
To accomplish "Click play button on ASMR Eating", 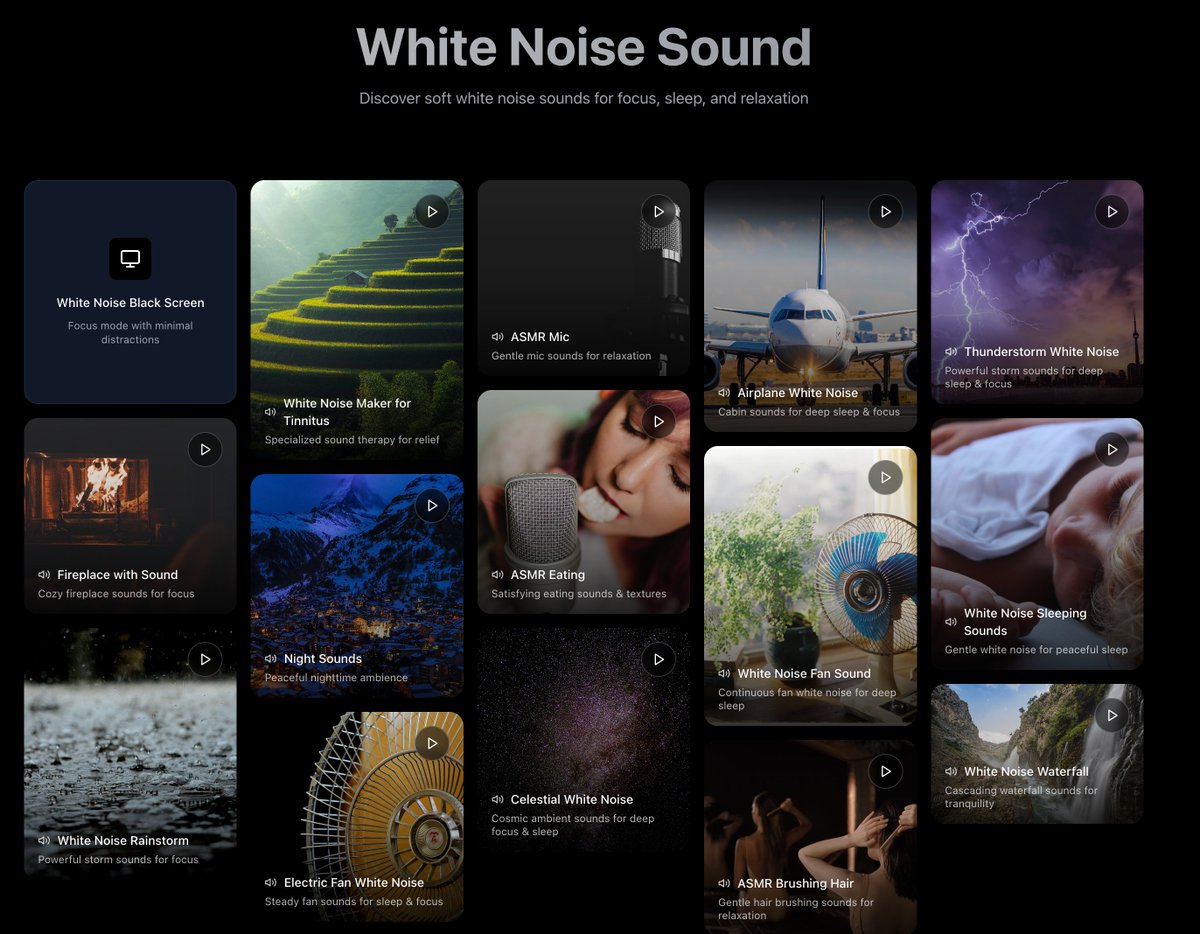I will (x=658, y=422).
